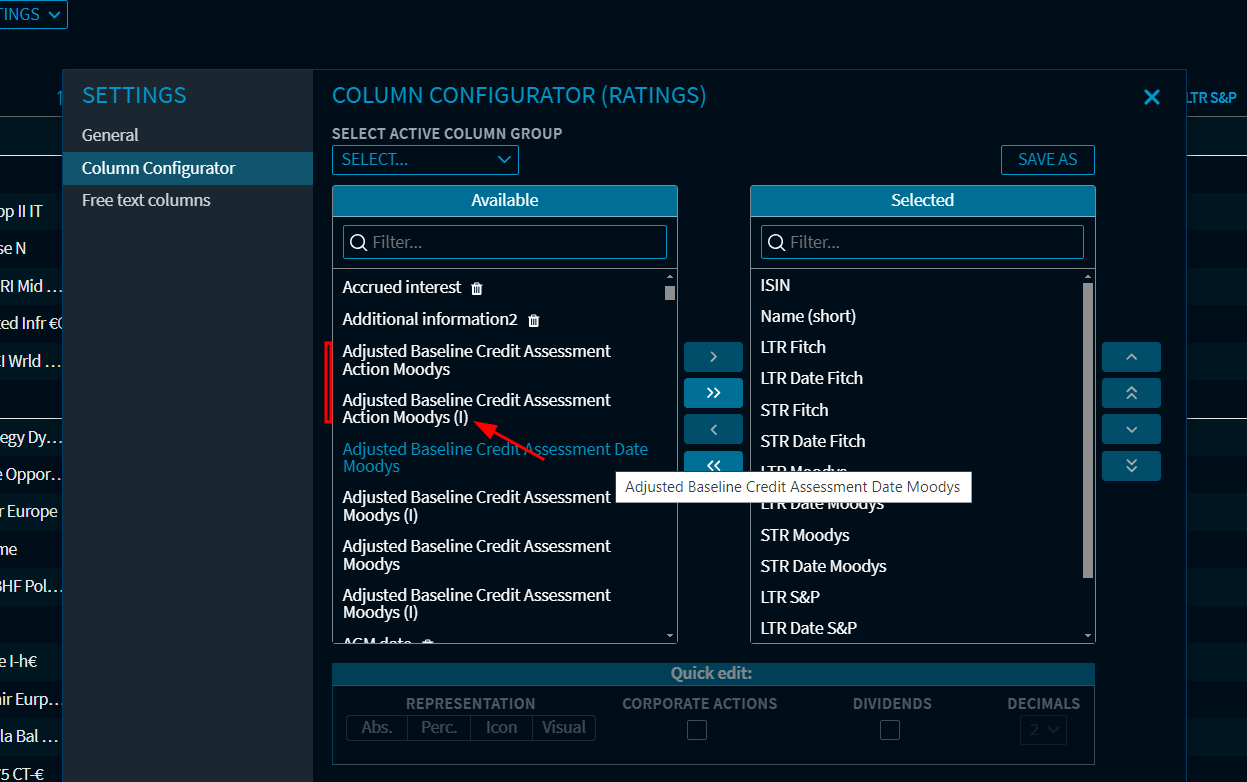The width and height of the screenshot is (1247, 782).
Task: Move selected column to the very top
Action: click(1131, 393)
